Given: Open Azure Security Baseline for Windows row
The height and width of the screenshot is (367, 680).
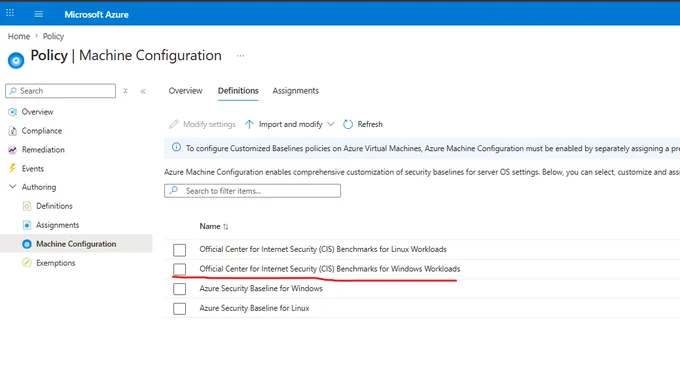Looking at the screenshot, I should coord(261,288).
